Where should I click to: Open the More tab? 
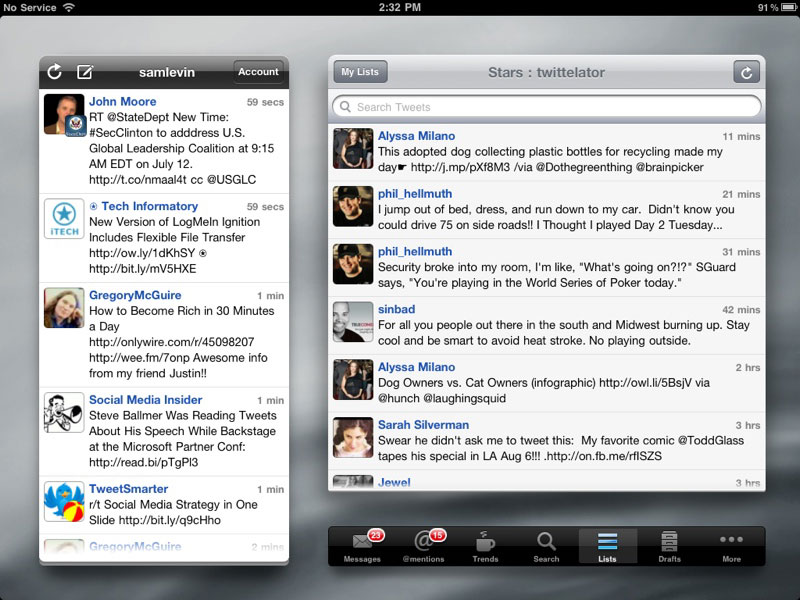click(x=731, y=547)
